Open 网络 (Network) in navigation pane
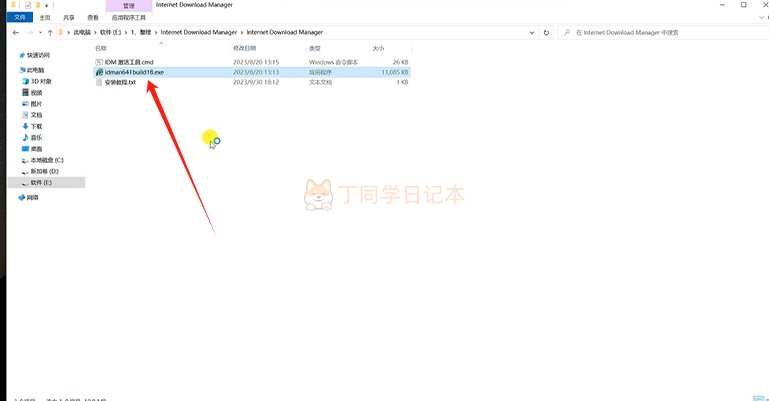 (x=28, y=197)
